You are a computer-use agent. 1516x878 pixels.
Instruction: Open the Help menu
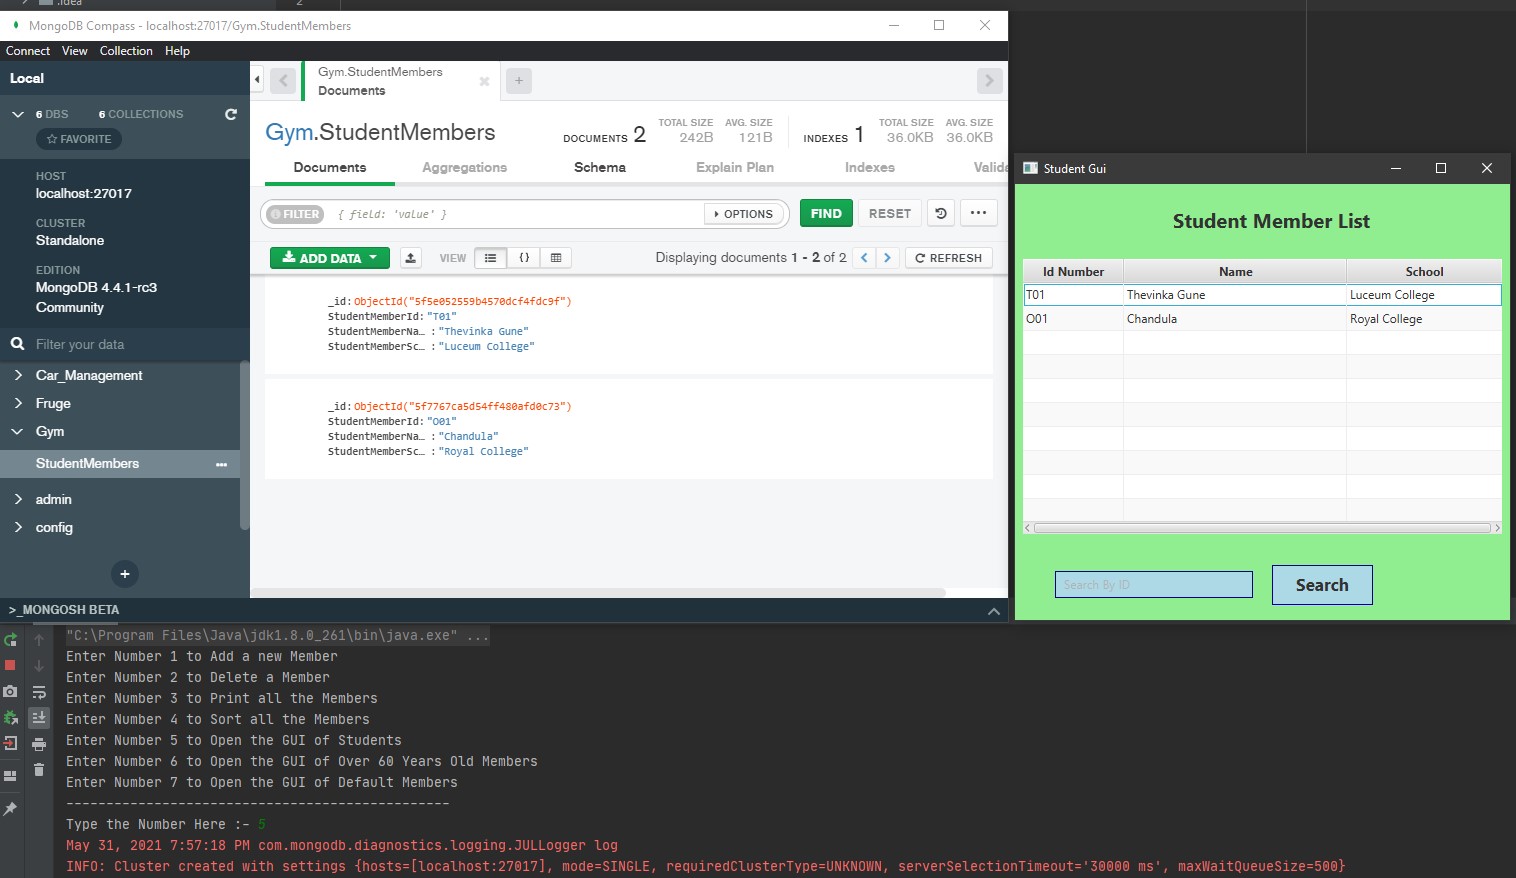point(177,51)
